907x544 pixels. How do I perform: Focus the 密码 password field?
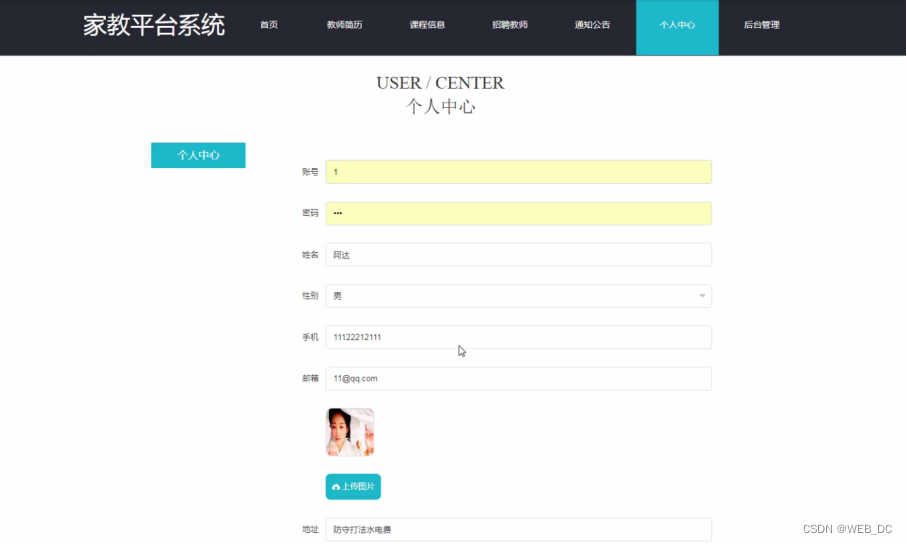pyautogui.click(x=518, y=213)
